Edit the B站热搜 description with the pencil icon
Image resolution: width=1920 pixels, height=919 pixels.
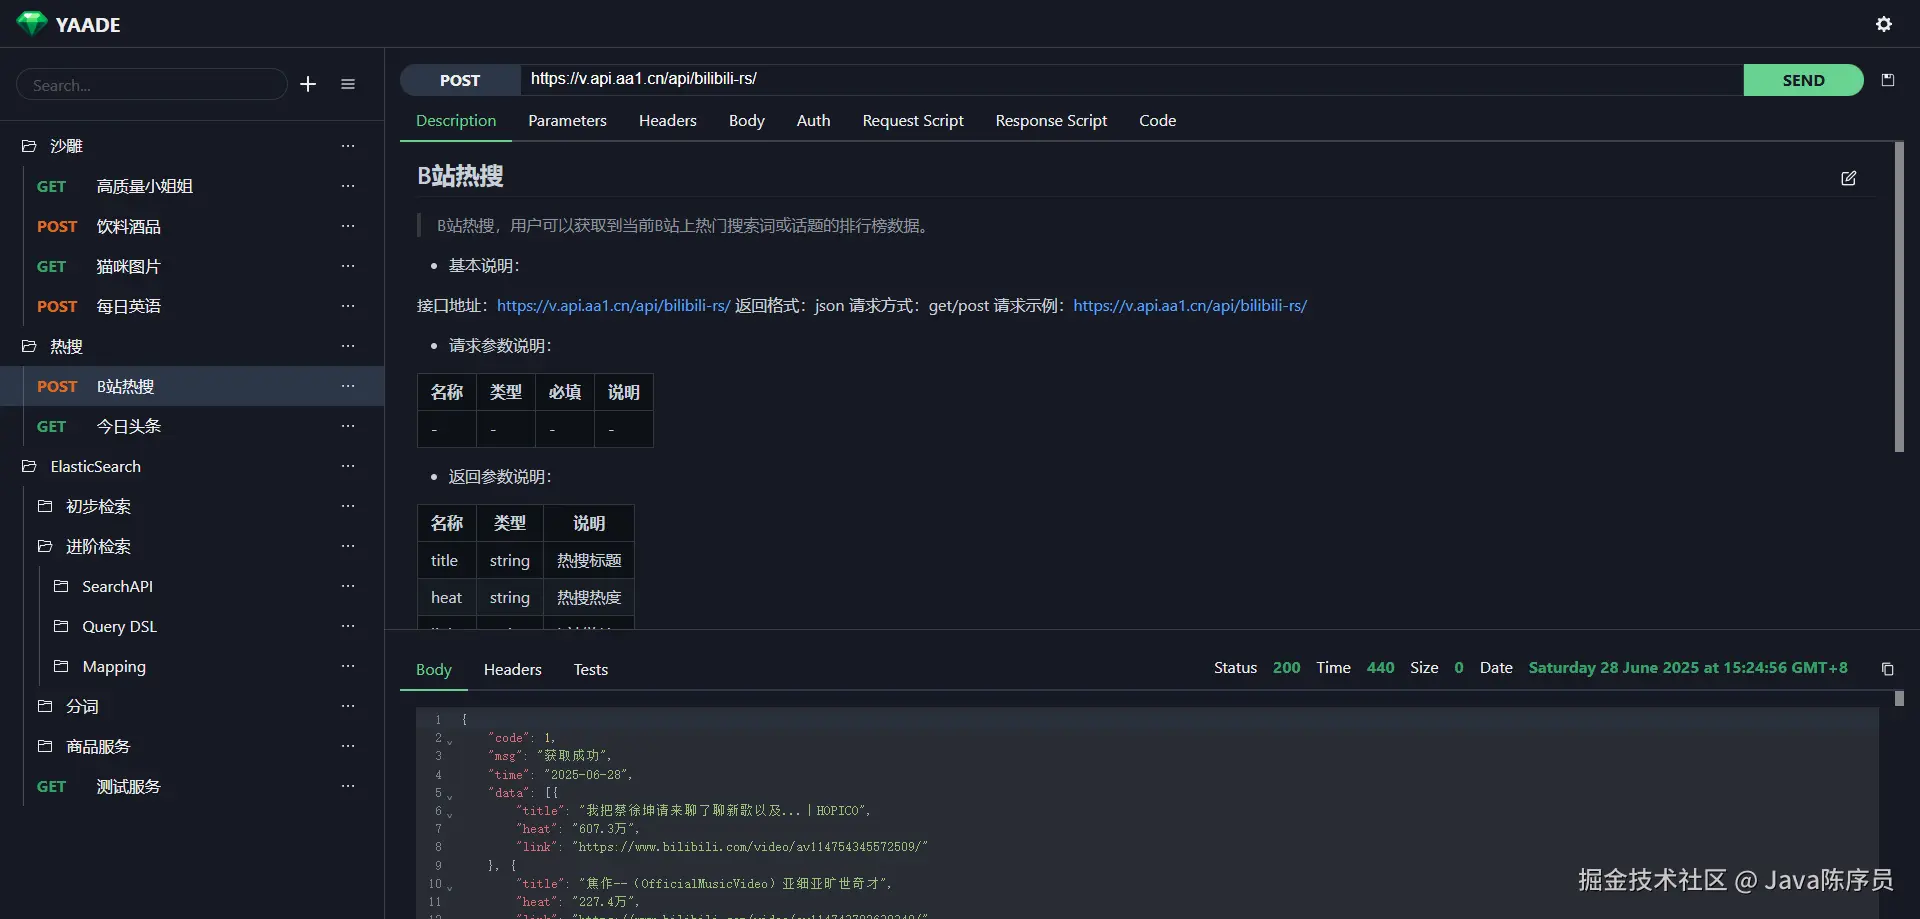tap(1849, 178)
